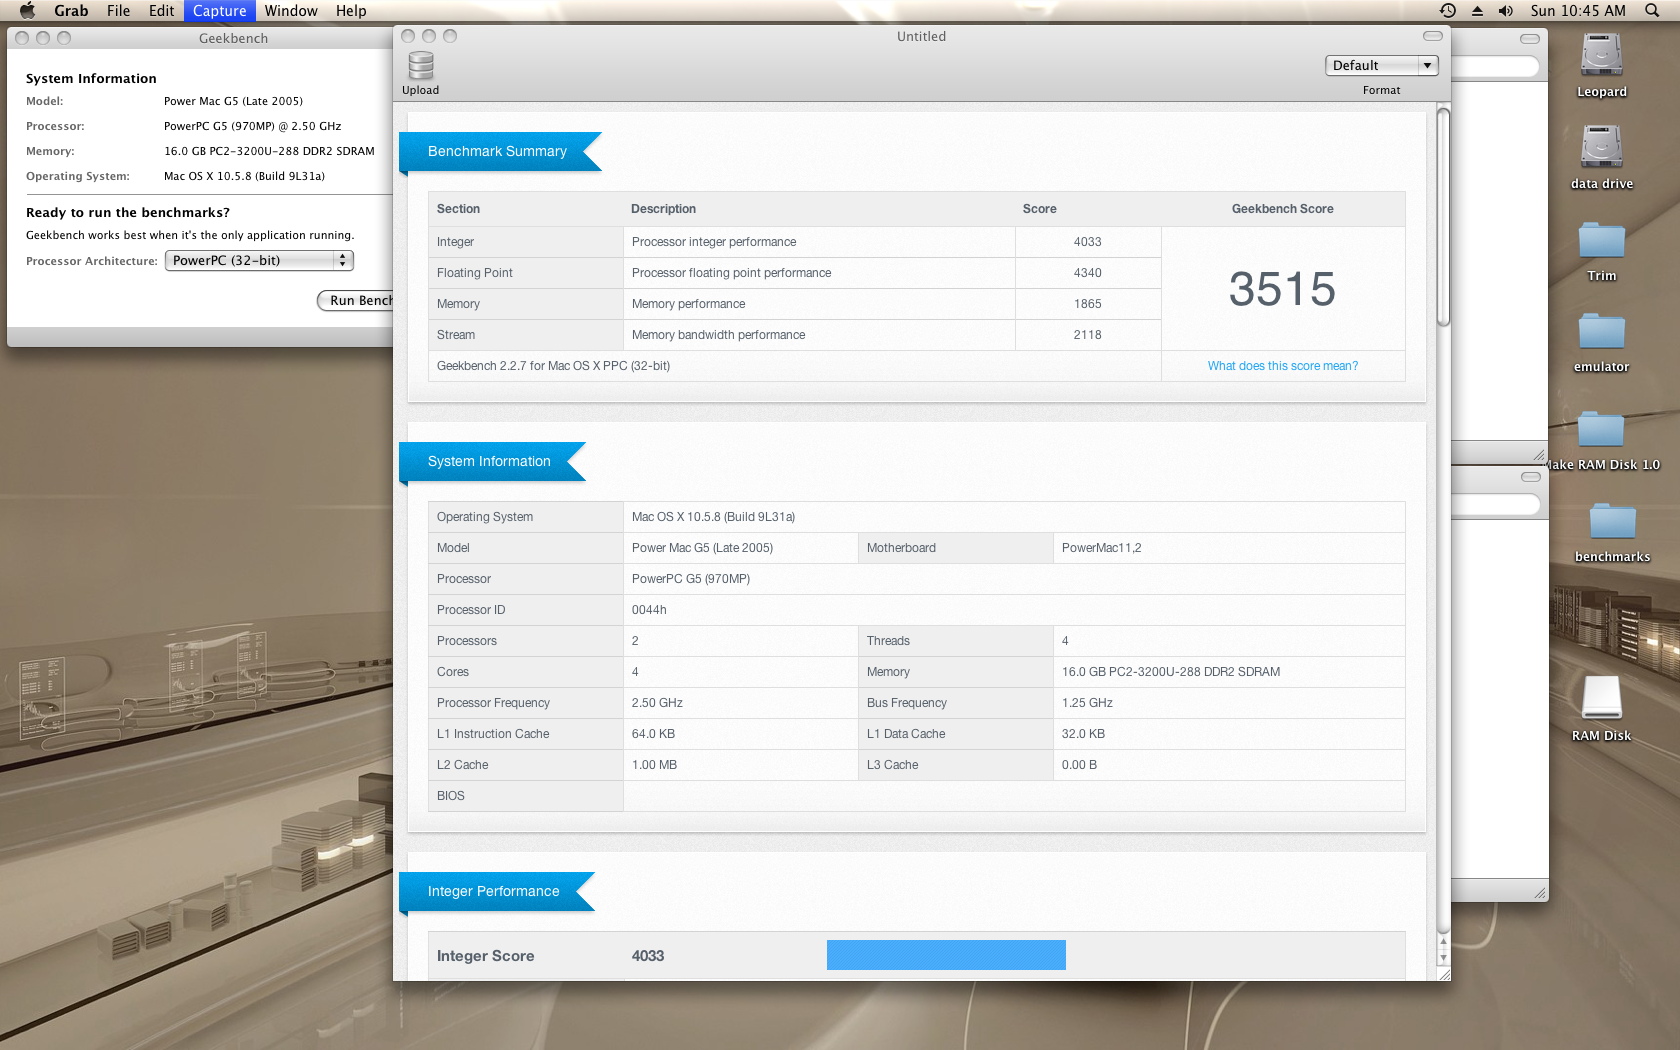Screen dimensions: 1680x1050
Task: Open the Apple menu
Action: tap(27, 10)
